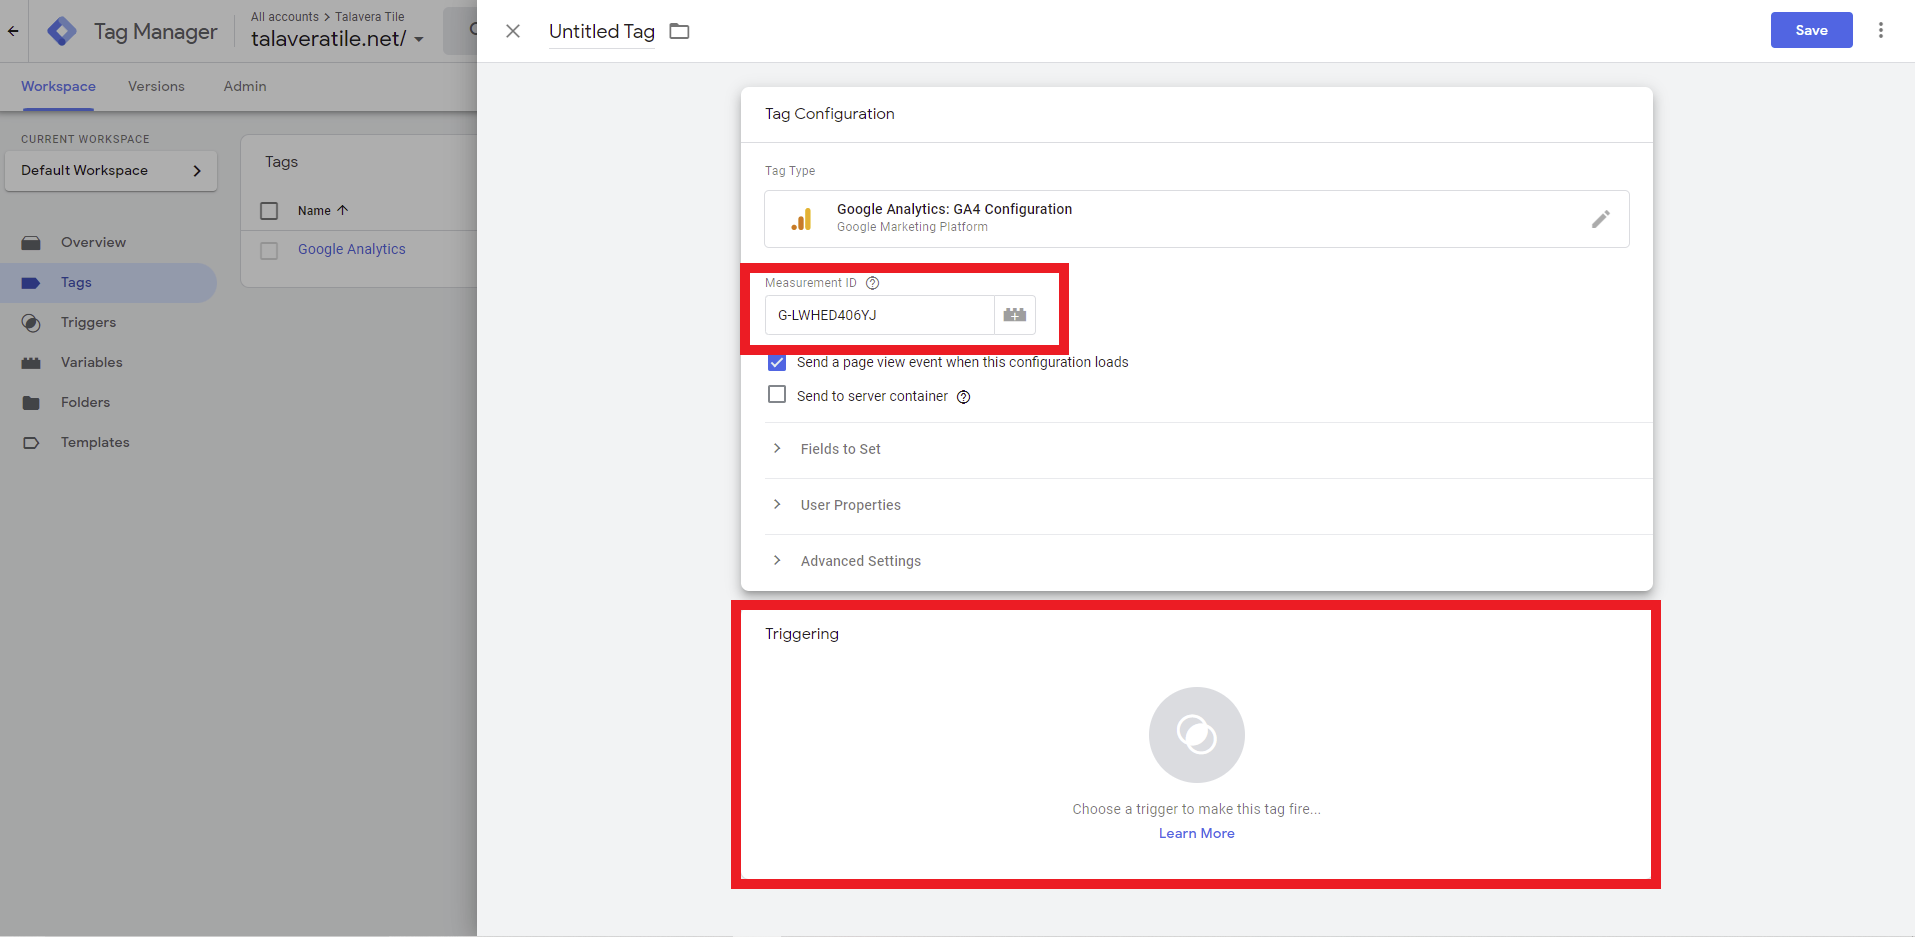1915x937 pixels.
Task: Click into the Measurement ID input field
Action: click(x=878, y=315)
